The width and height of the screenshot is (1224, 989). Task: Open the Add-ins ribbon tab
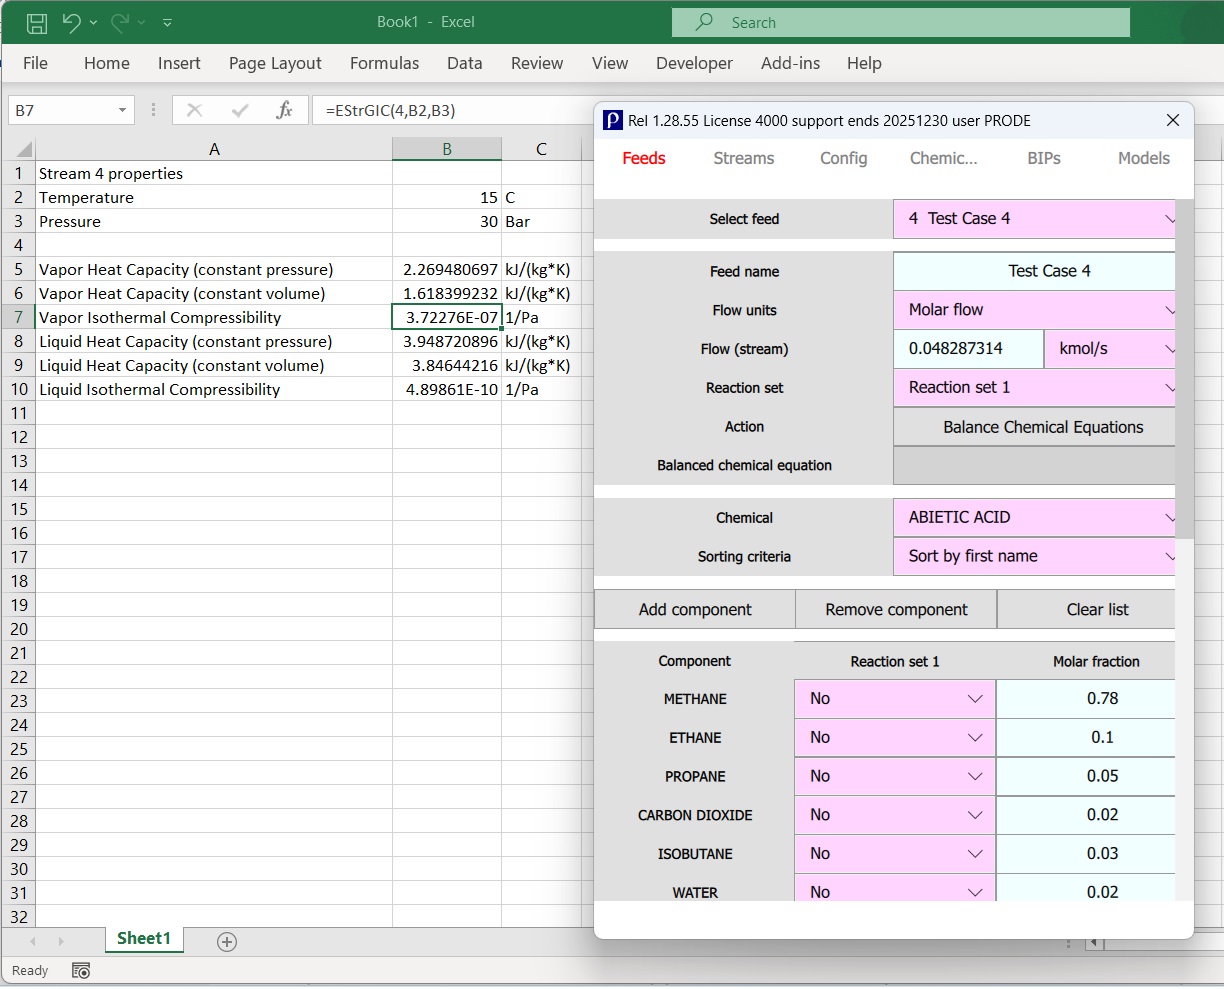pyautogui.click(x=790, y=63)
